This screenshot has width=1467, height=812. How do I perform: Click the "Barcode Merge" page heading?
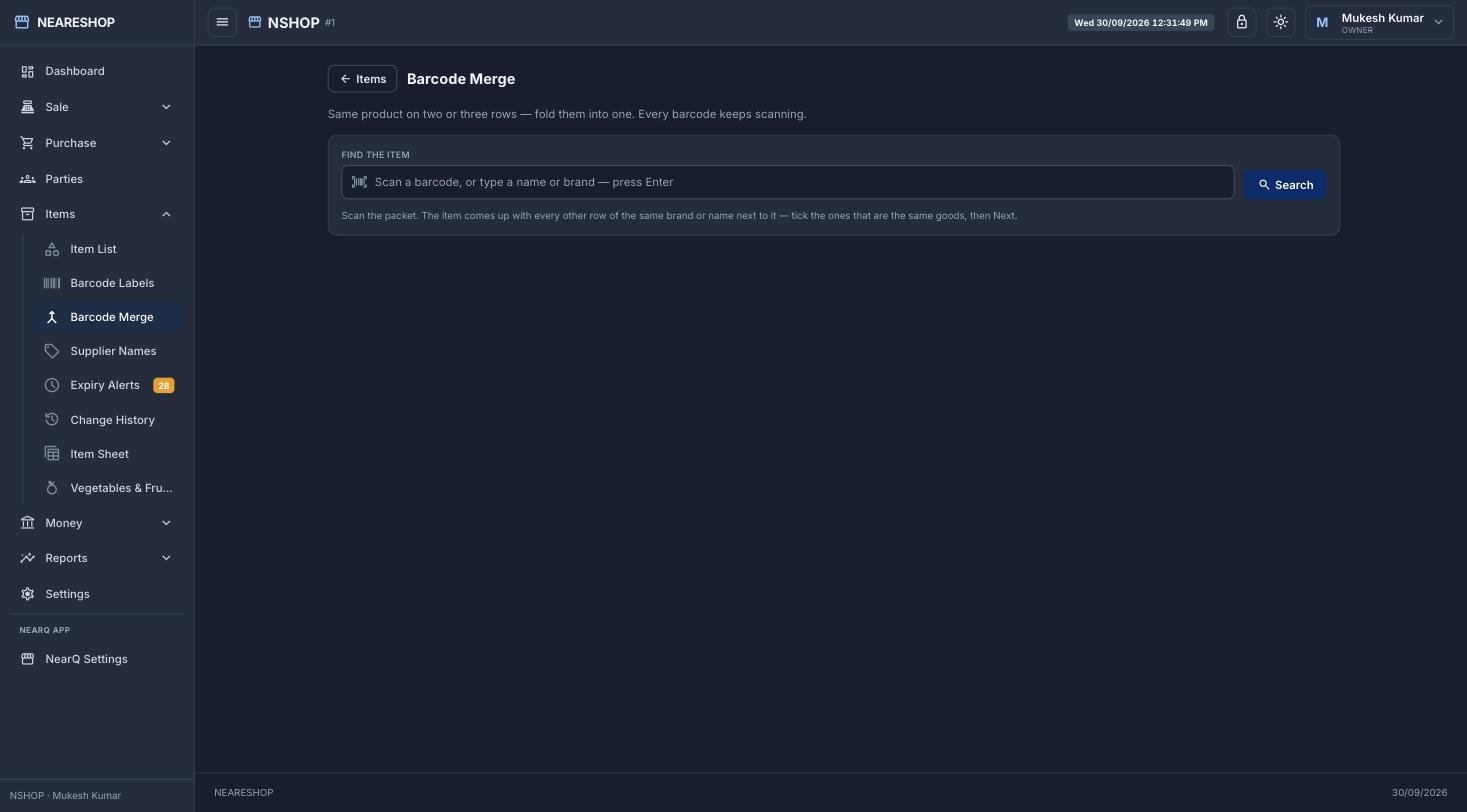click(461, 79)
